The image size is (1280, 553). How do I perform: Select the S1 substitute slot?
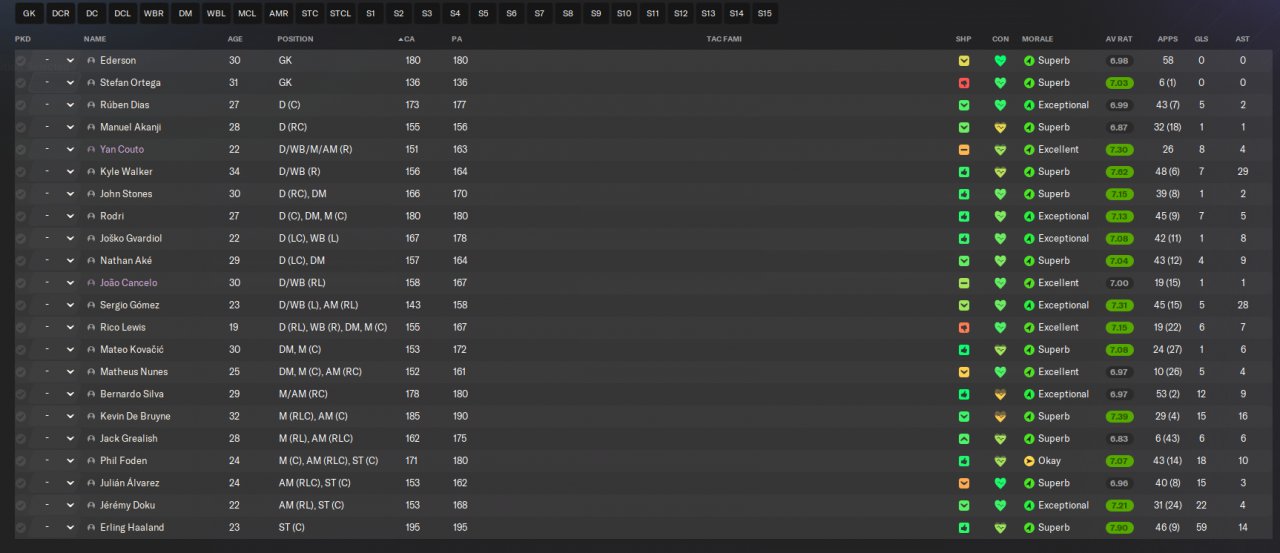(x=371, y=14)
